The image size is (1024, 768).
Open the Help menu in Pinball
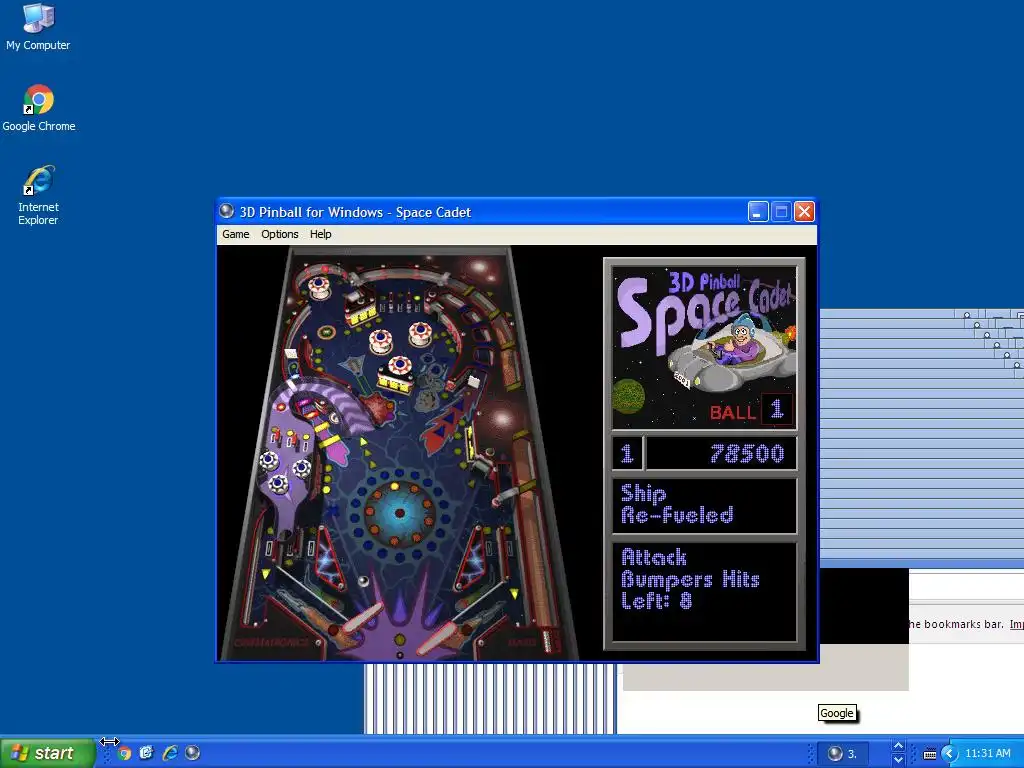(320, 234)
